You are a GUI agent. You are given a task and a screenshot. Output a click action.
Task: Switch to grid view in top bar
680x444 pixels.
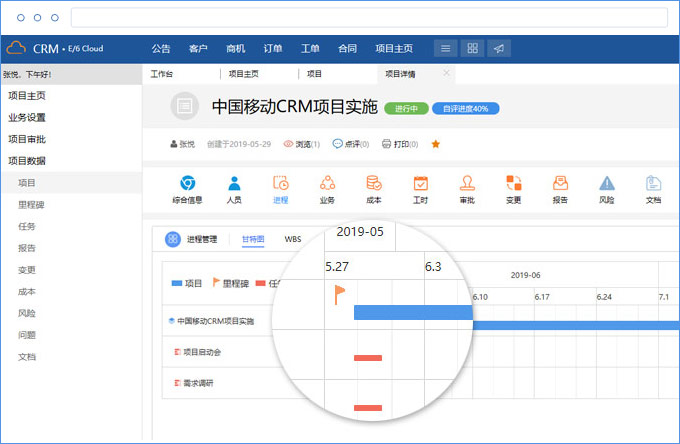click(472, 48)
